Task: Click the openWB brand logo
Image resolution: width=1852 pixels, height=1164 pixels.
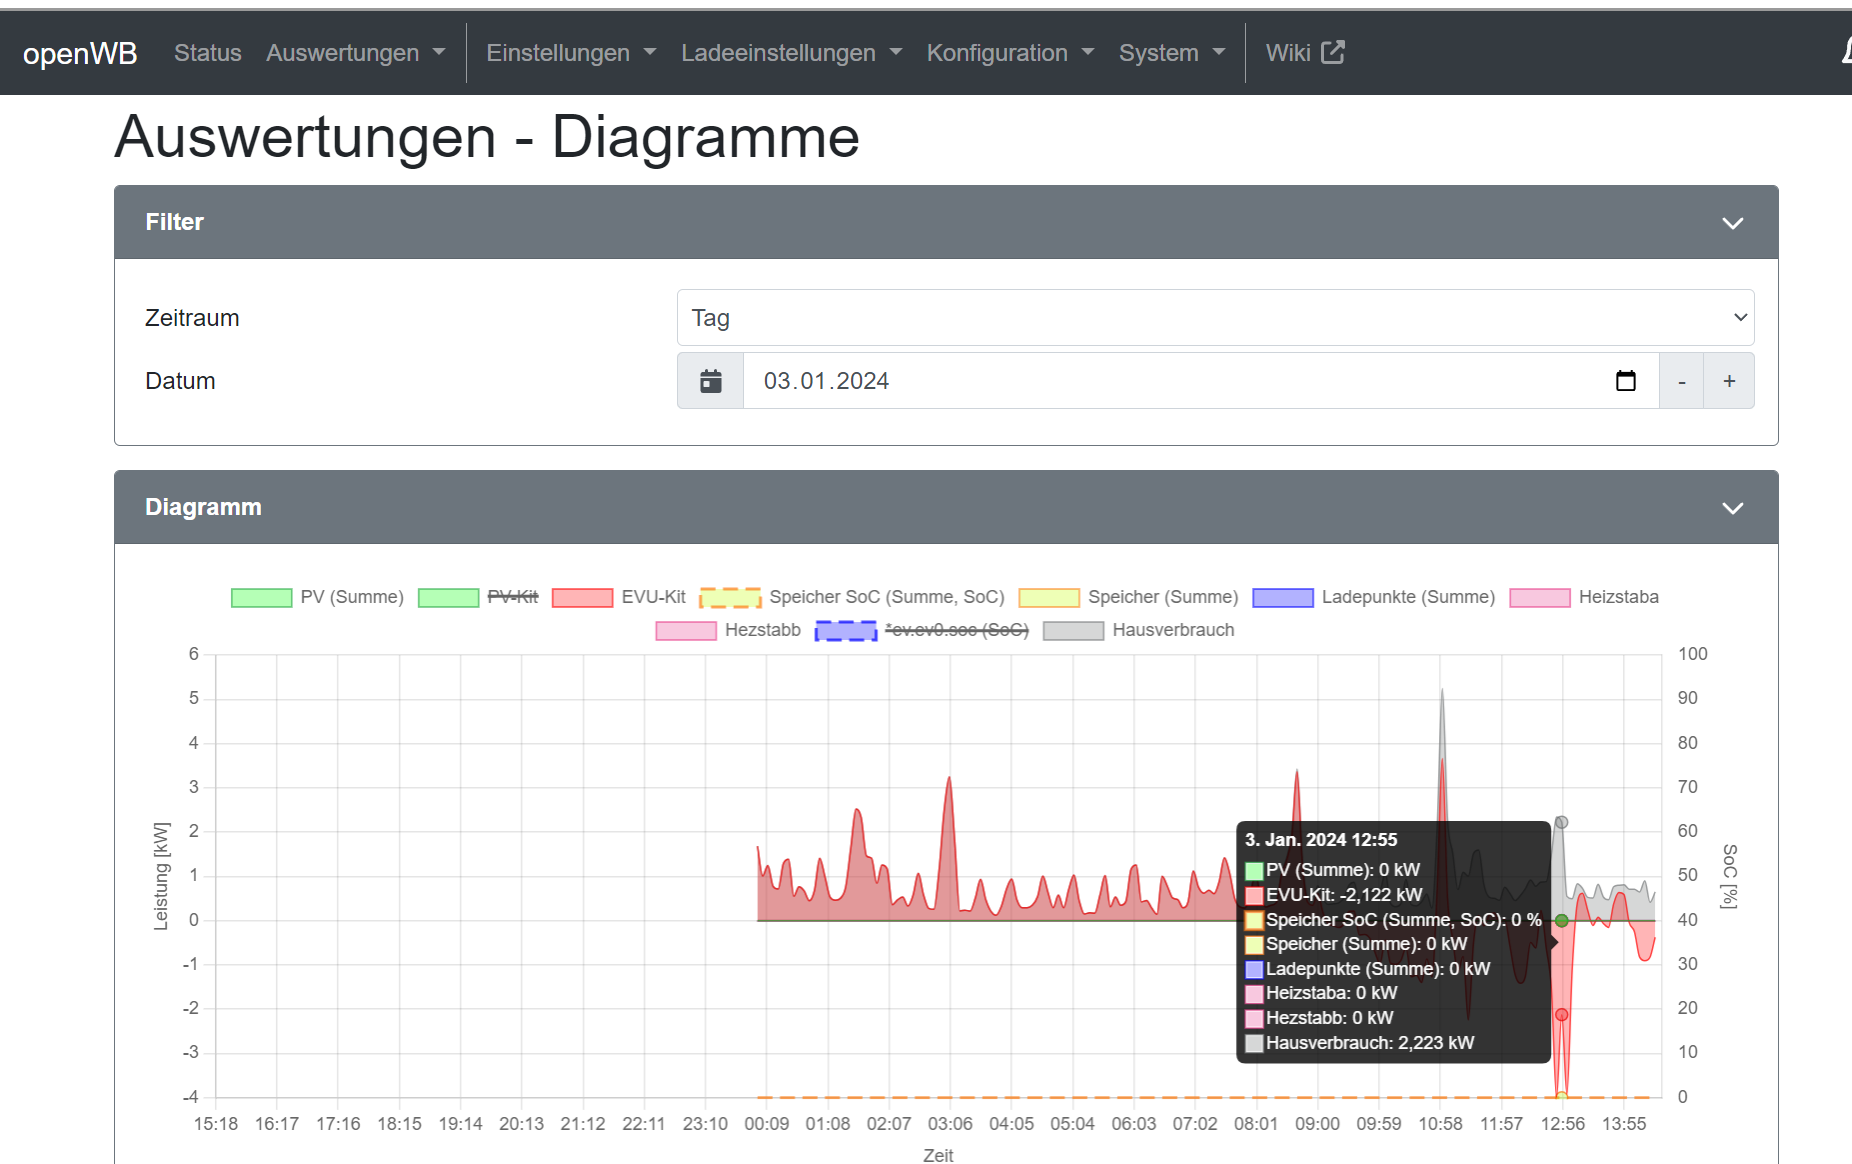Action: (80, 53)
